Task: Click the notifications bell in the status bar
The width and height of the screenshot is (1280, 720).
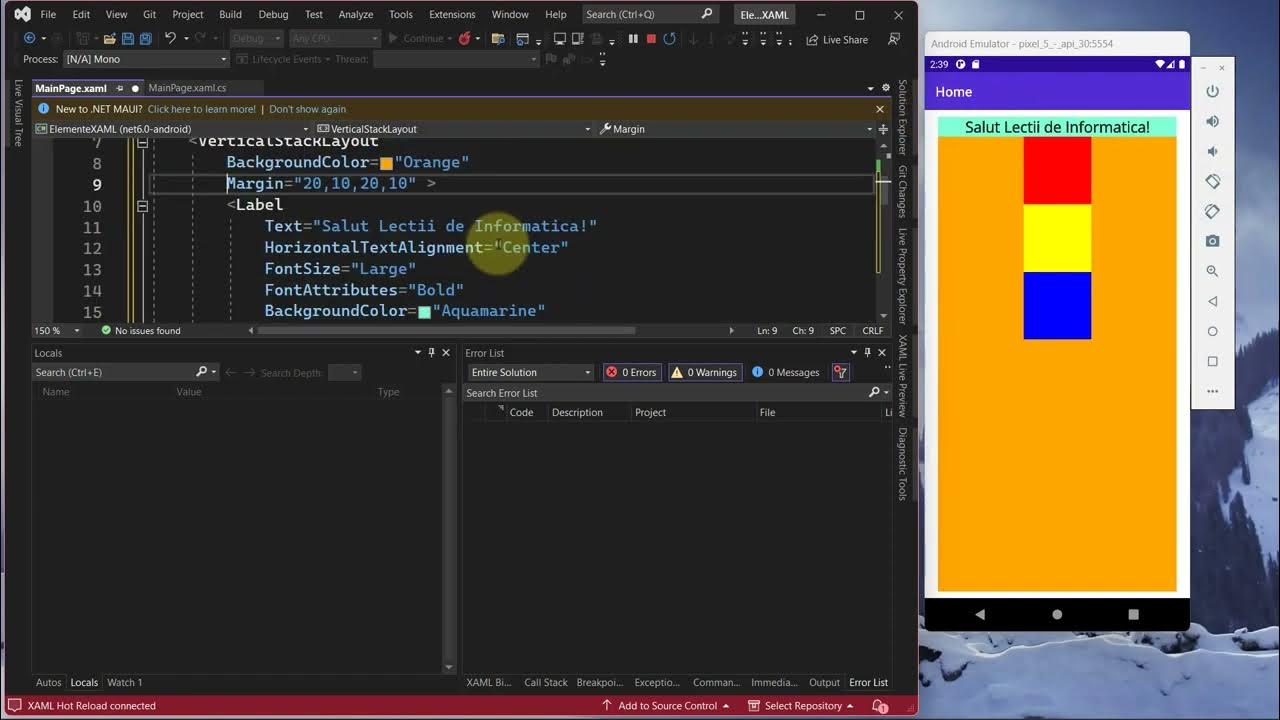Action: 881,706
